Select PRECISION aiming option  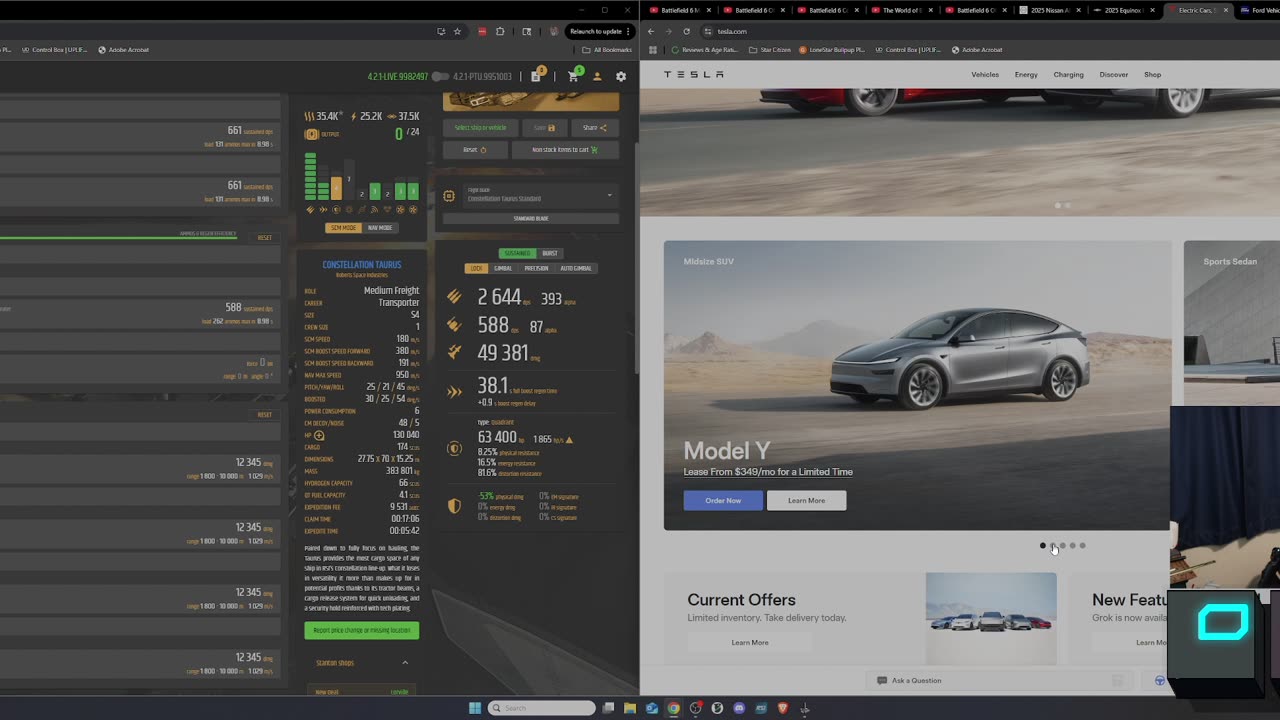click(x=536, y=268)
